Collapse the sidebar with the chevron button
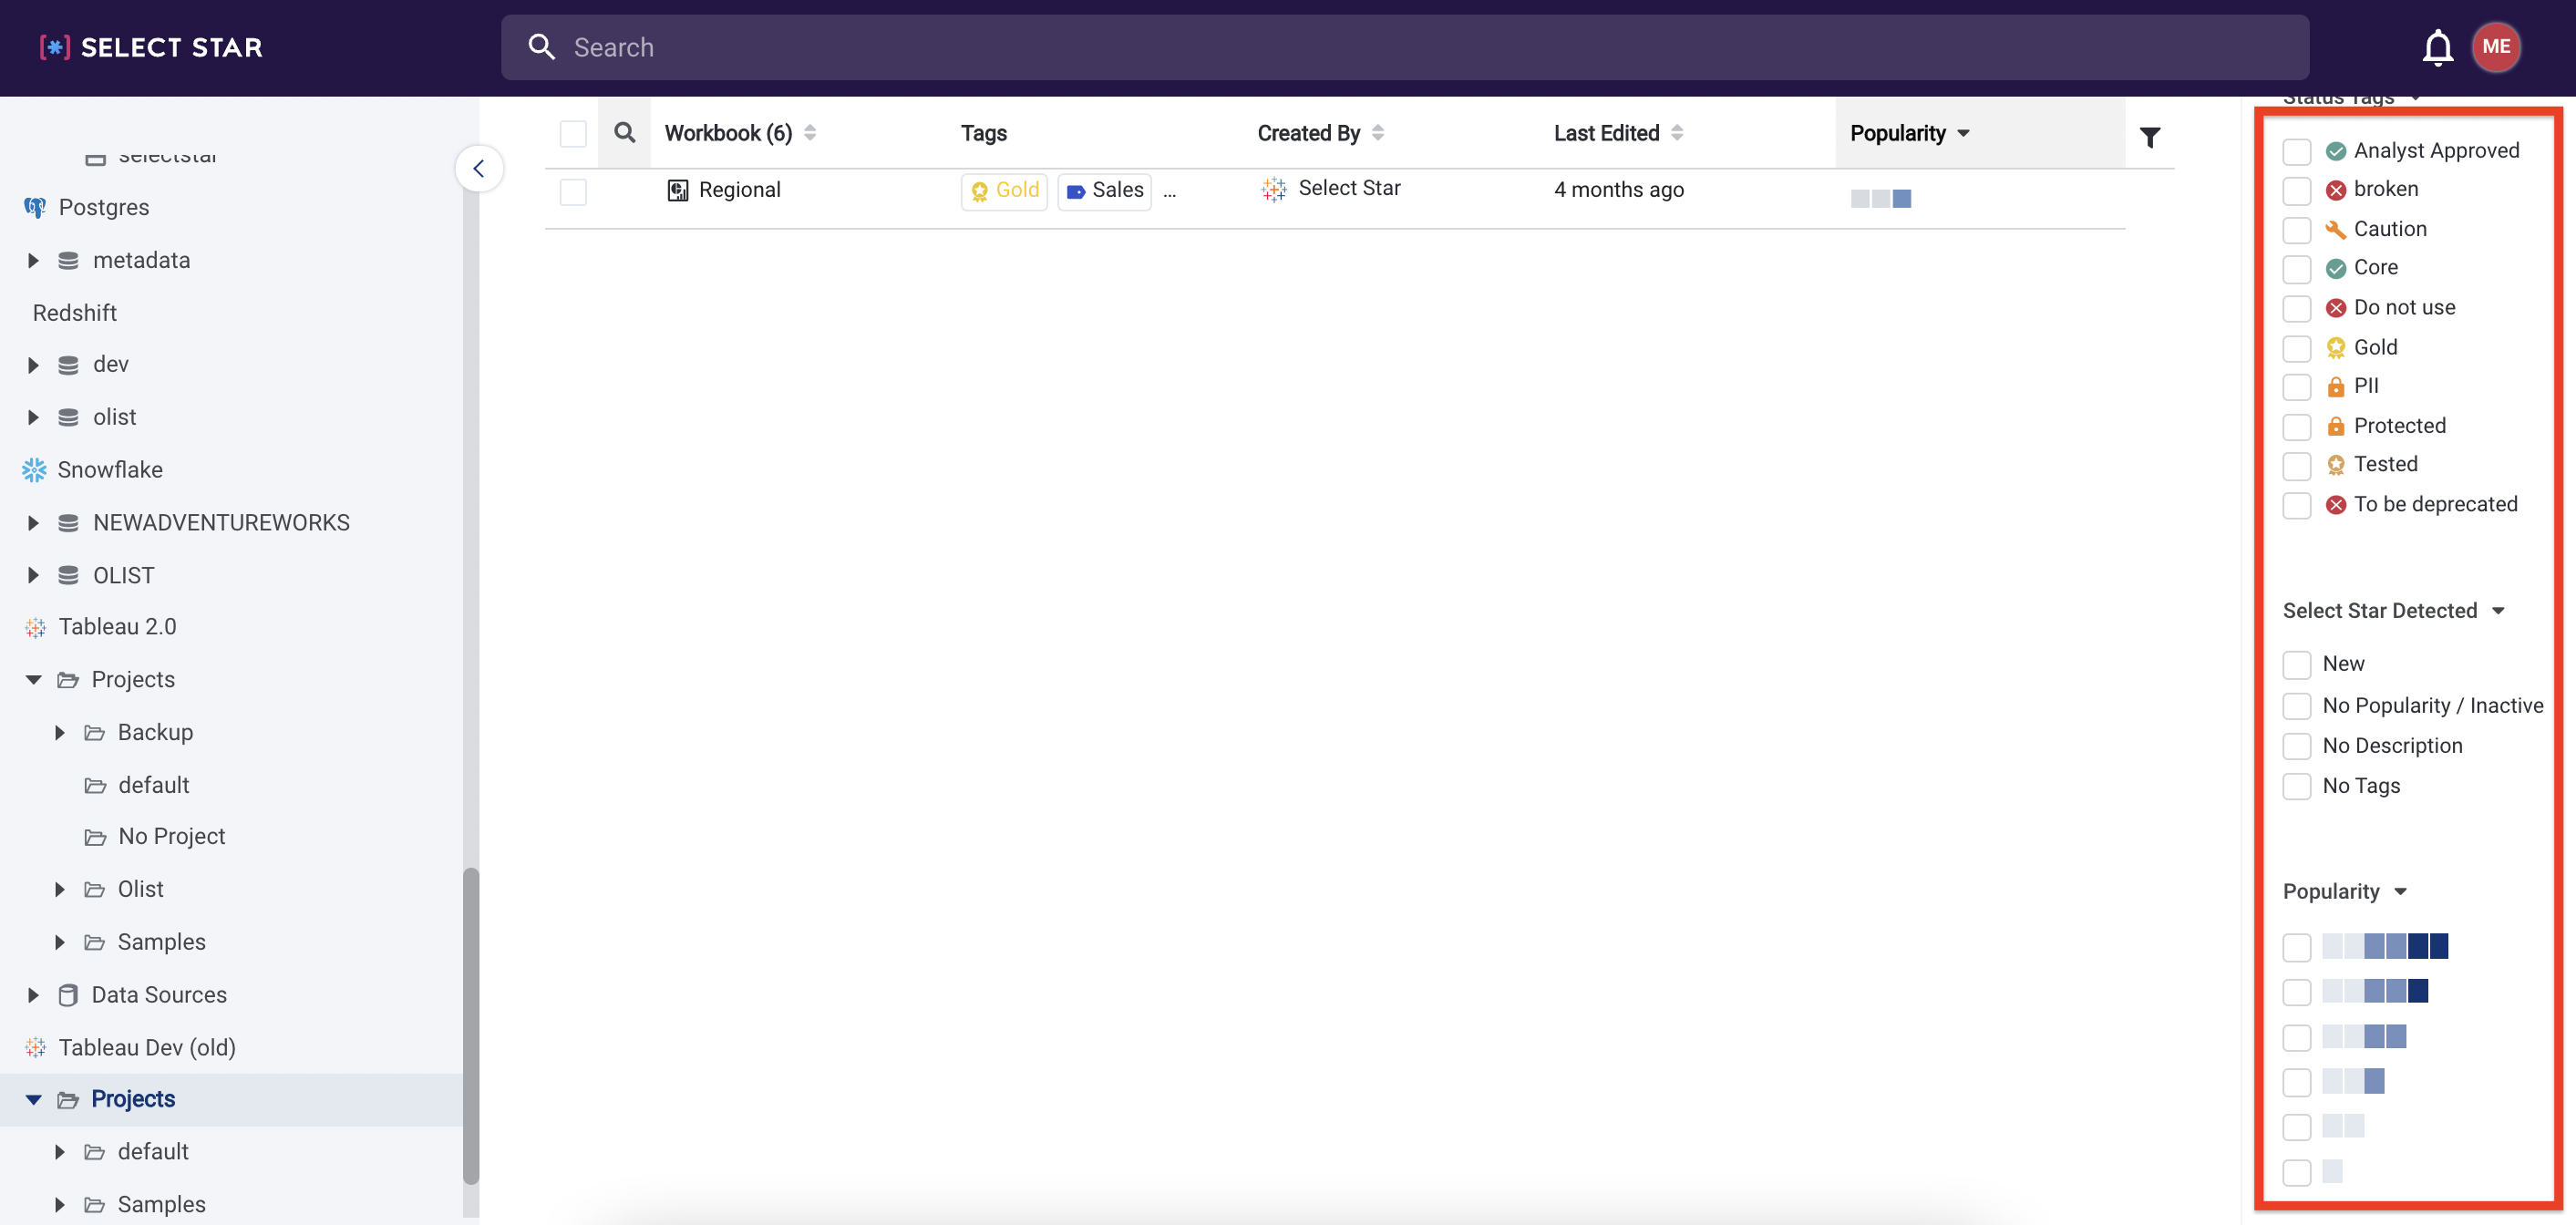 coord(479,168)
